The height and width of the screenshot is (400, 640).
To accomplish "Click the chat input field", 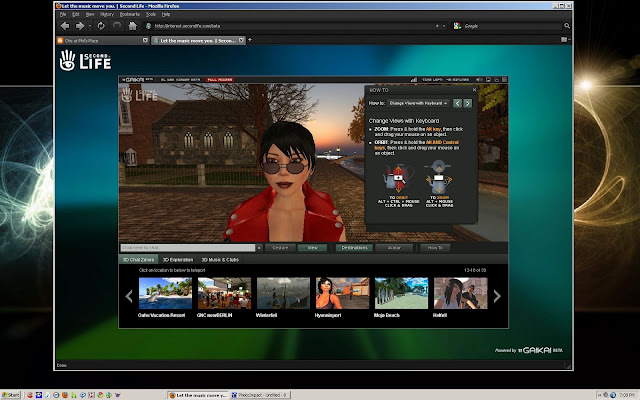I will click(x=188, y=248).
